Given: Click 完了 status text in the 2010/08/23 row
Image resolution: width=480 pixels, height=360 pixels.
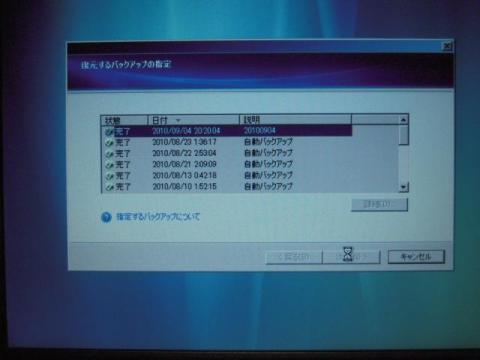Looking at the screenshot, I should click(x=123, y=143).
